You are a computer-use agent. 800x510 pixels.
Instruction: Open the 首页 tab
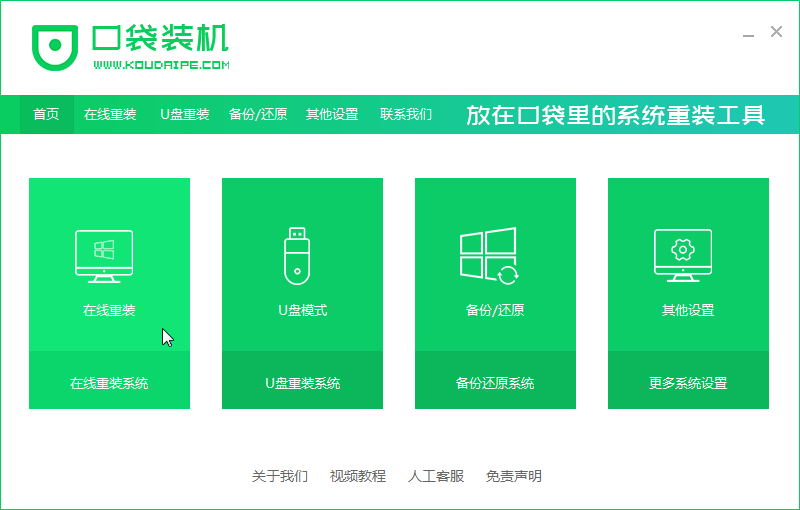click(x=46, y=114)
